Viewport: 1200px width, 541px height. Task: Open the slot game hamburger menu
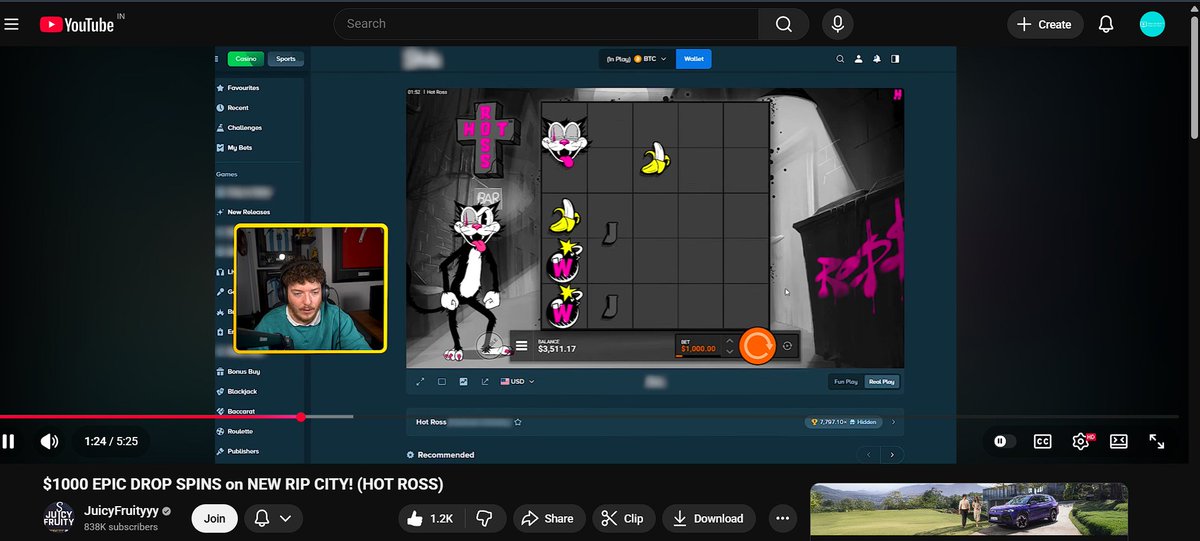(521, 347)
